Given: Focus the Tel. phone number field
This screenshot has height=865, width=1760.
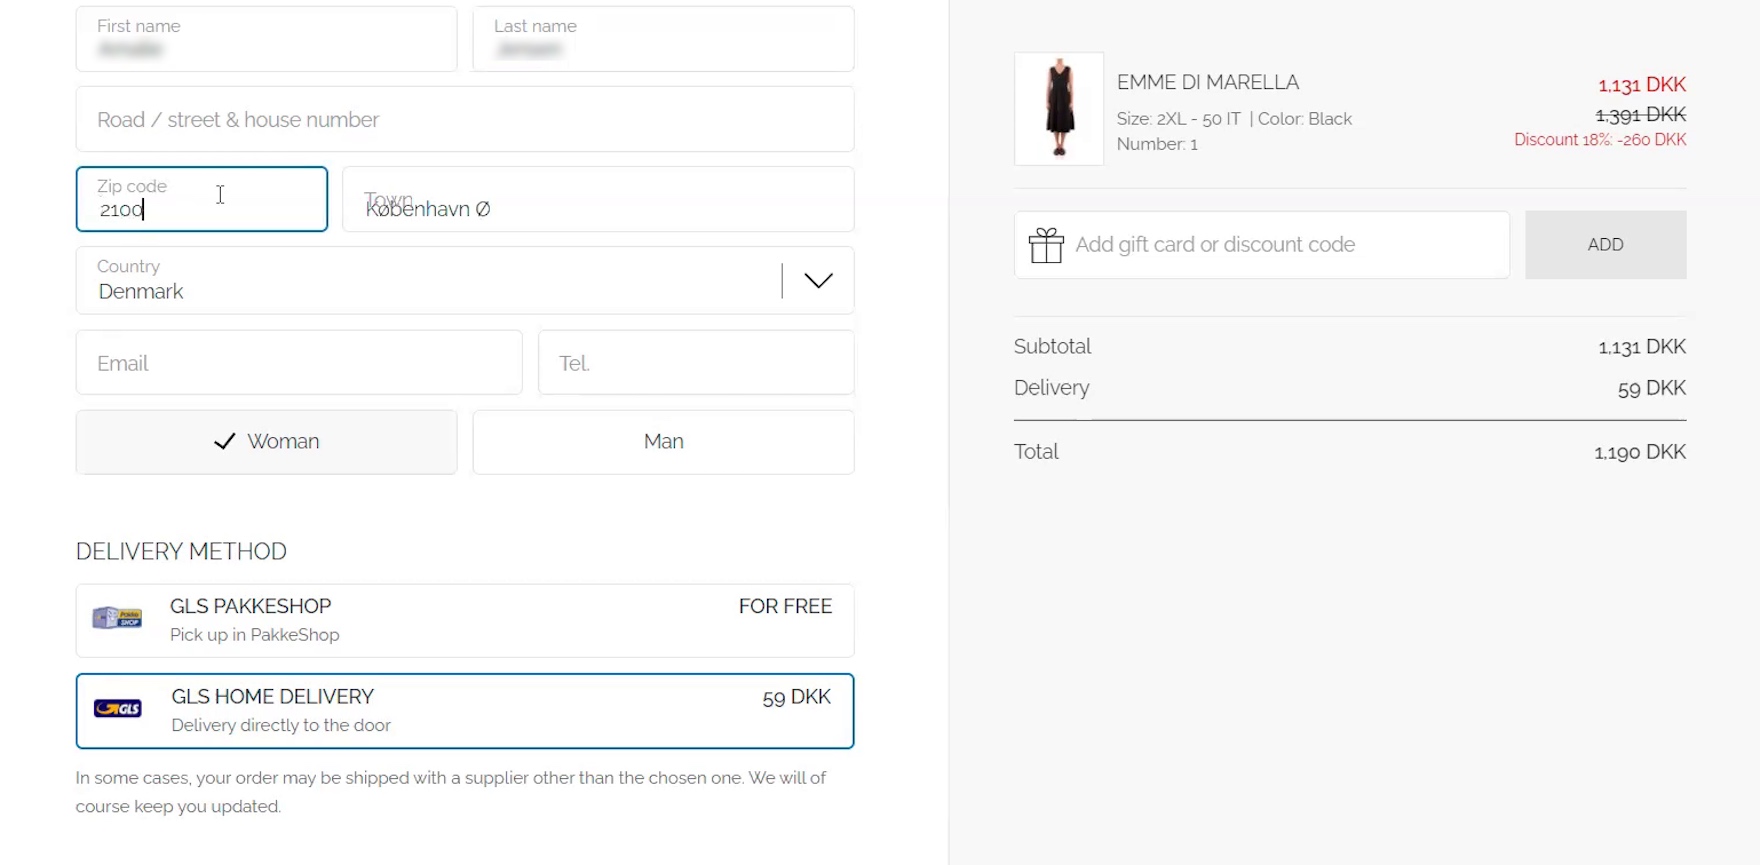Looking at the screenshot, I should [696, 363].
